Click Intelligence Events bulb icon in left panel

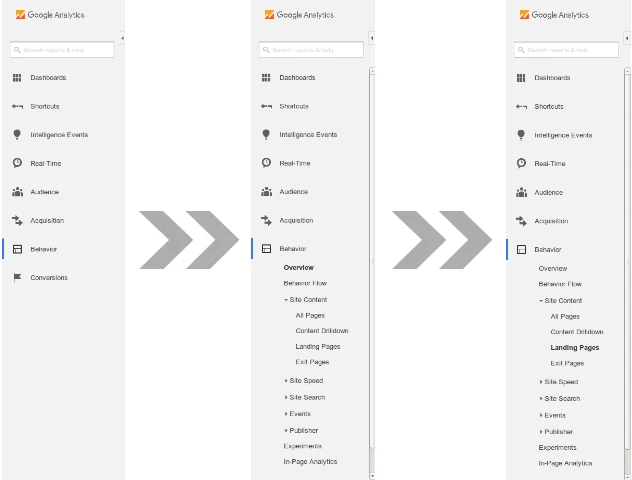click(17, 135)
